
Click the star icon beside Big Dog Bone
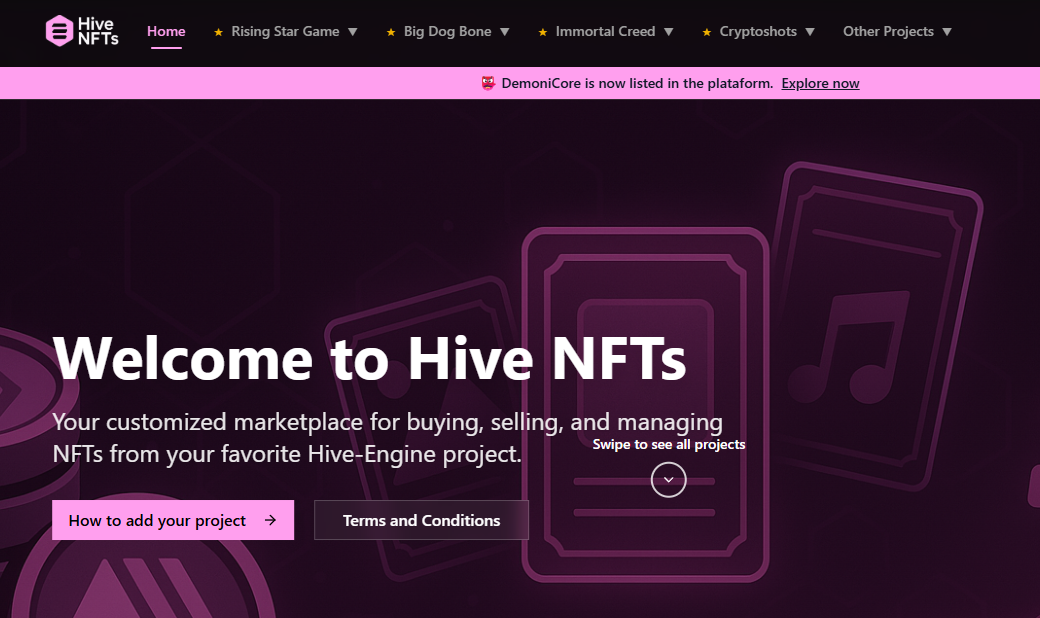391,32
